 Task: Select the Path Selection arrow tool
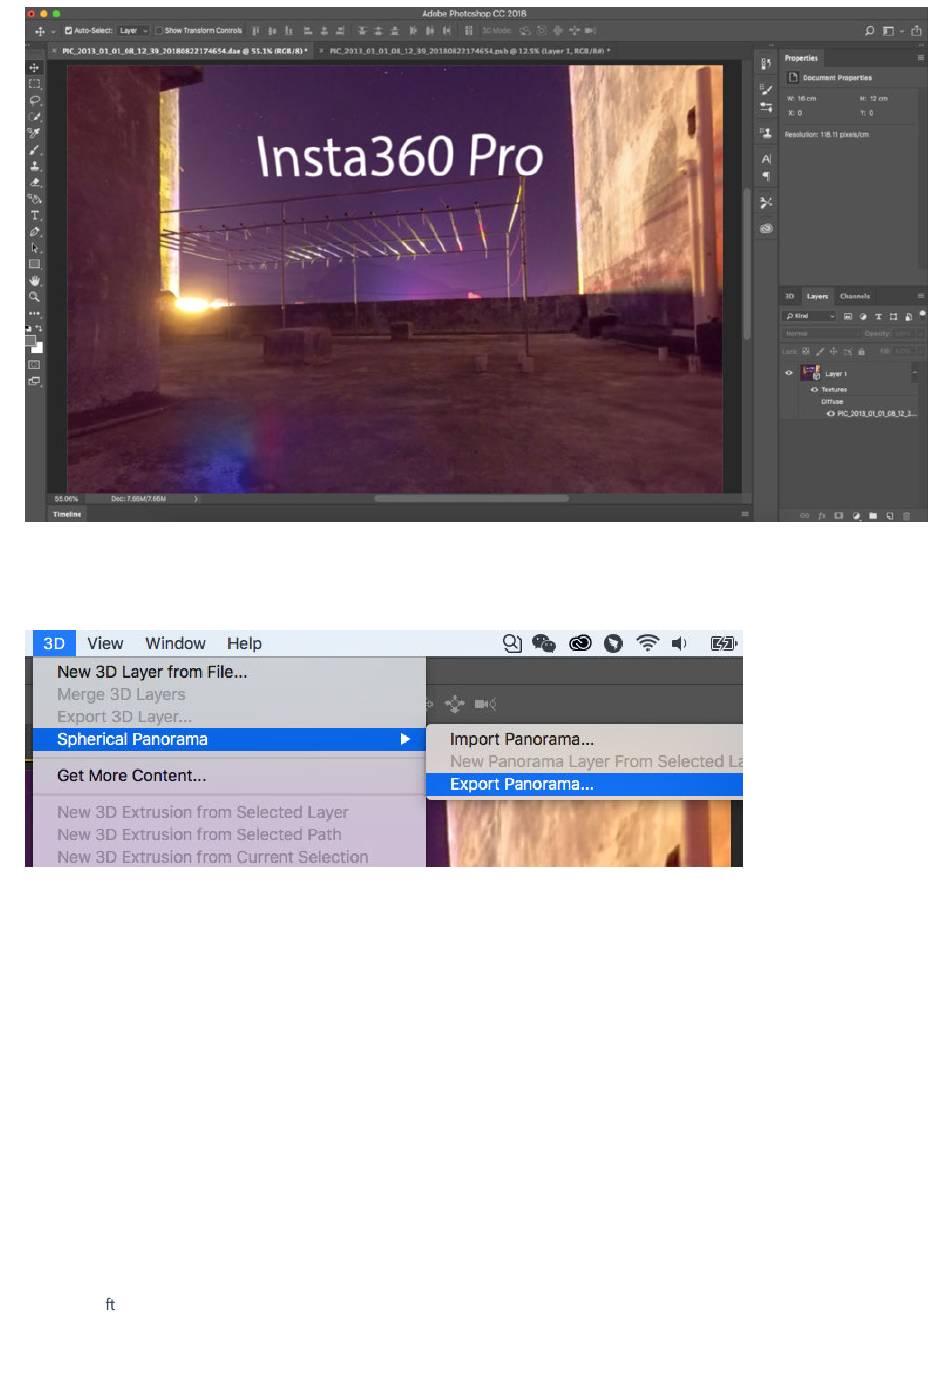pos(35,248)
